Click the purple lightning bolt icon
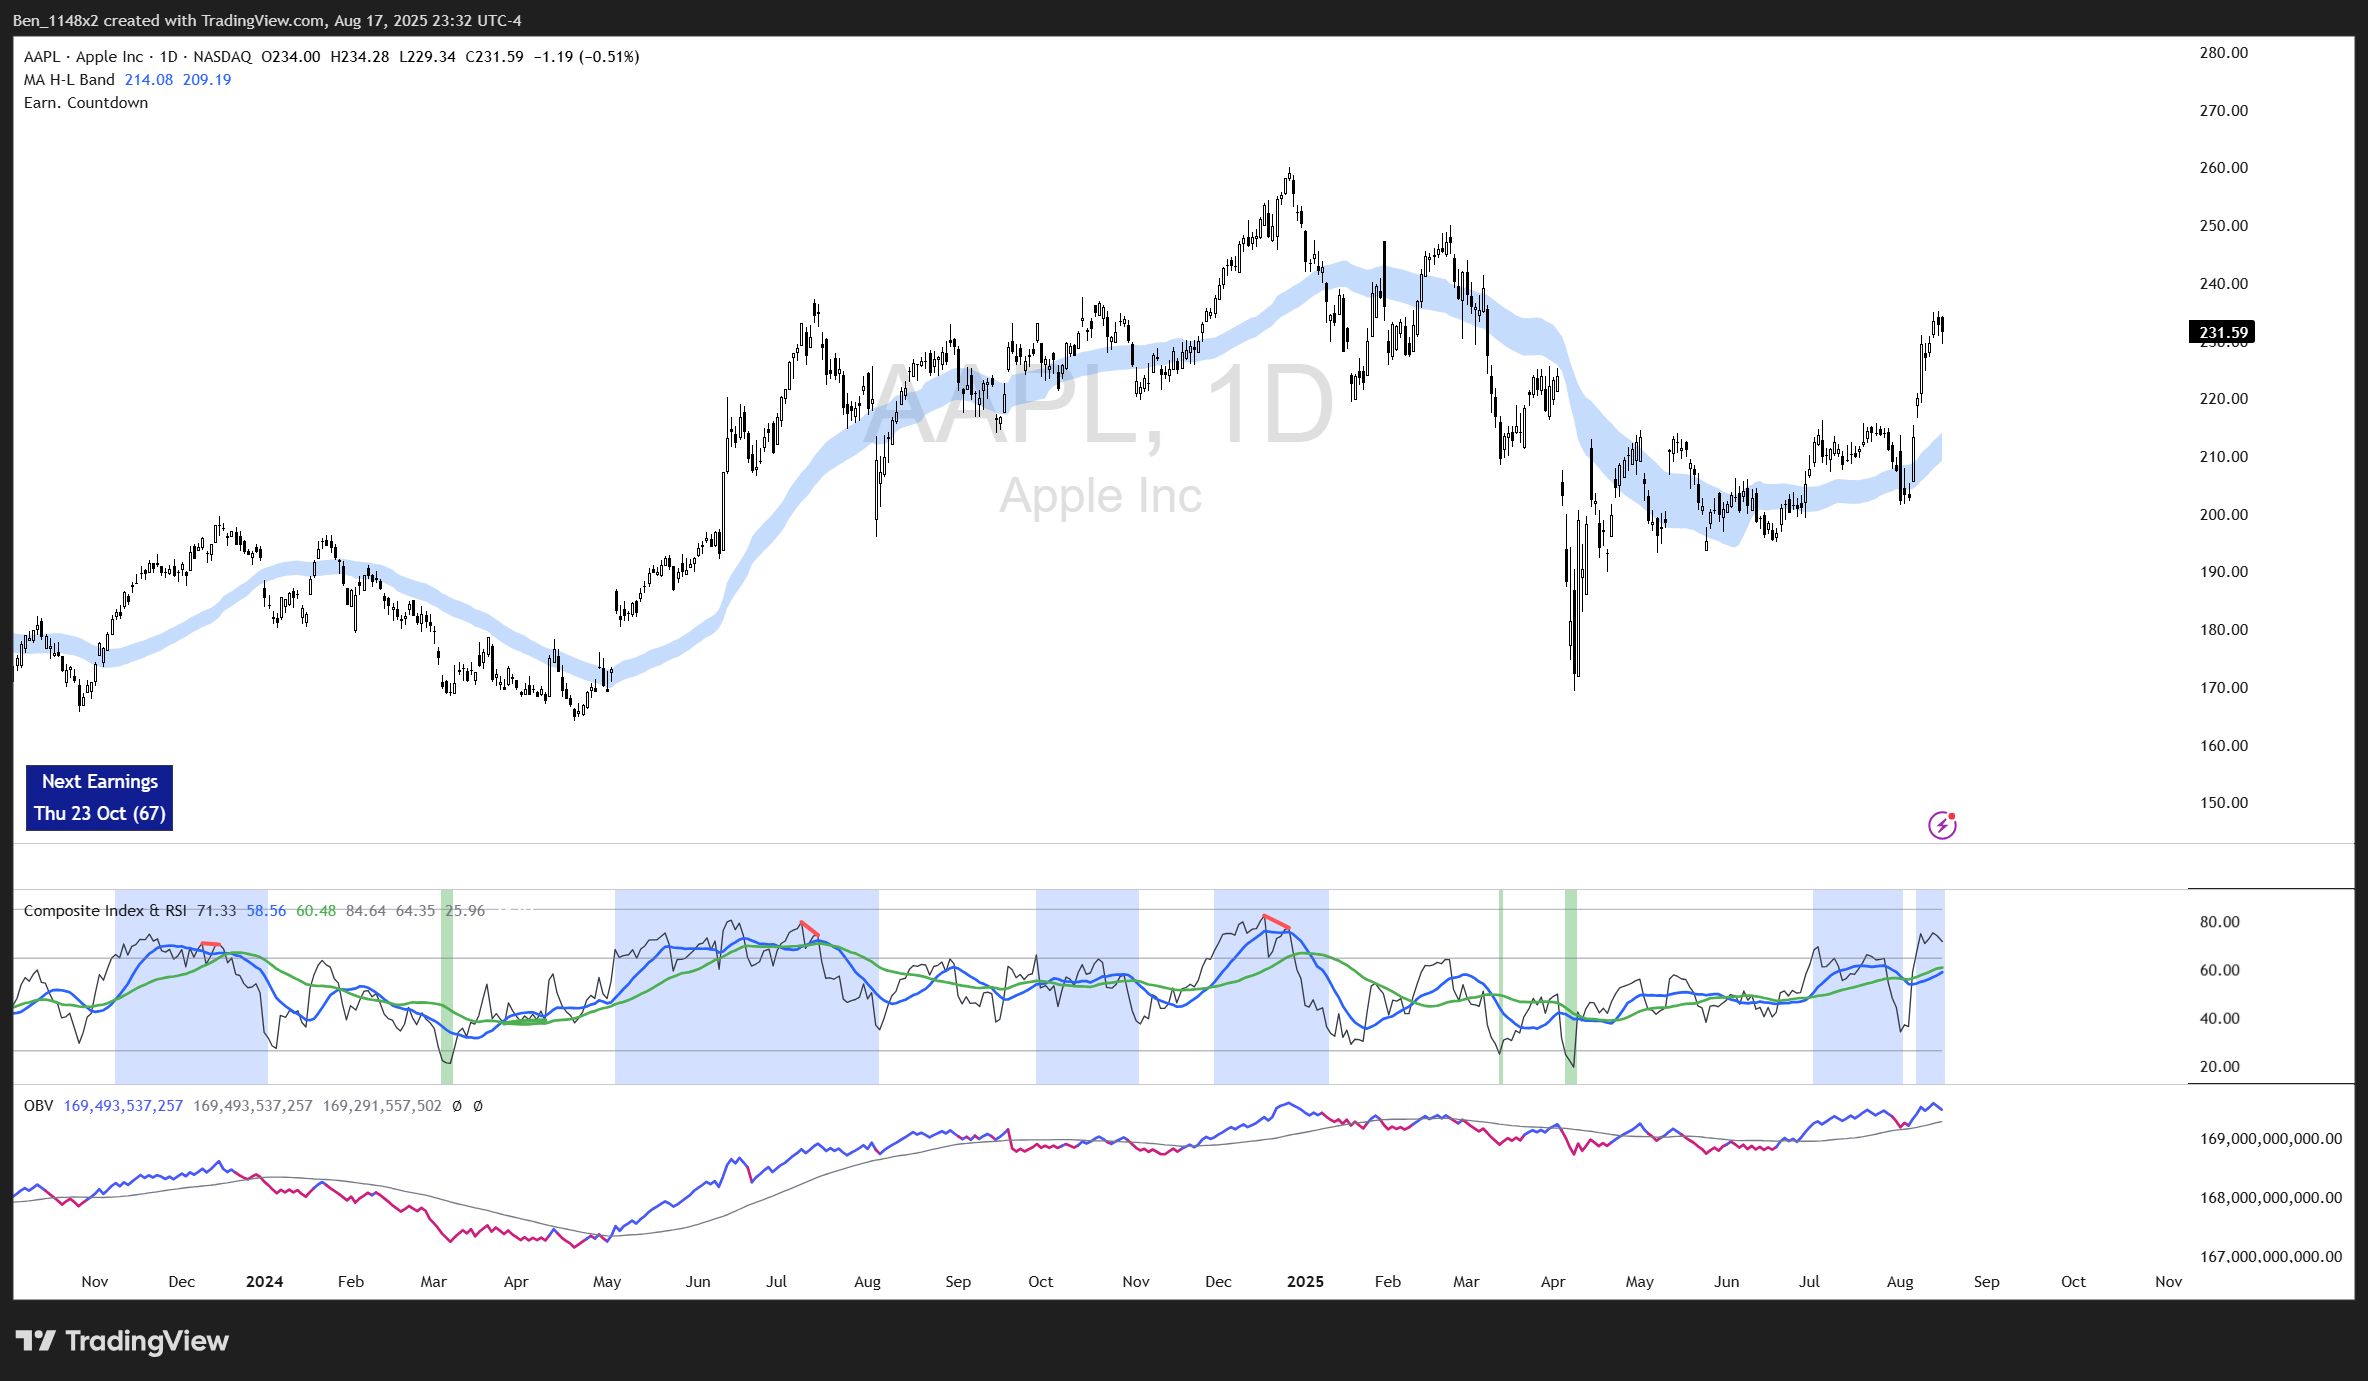Viewport: 2368px width, 1381px height. [x=1941, y=825]
